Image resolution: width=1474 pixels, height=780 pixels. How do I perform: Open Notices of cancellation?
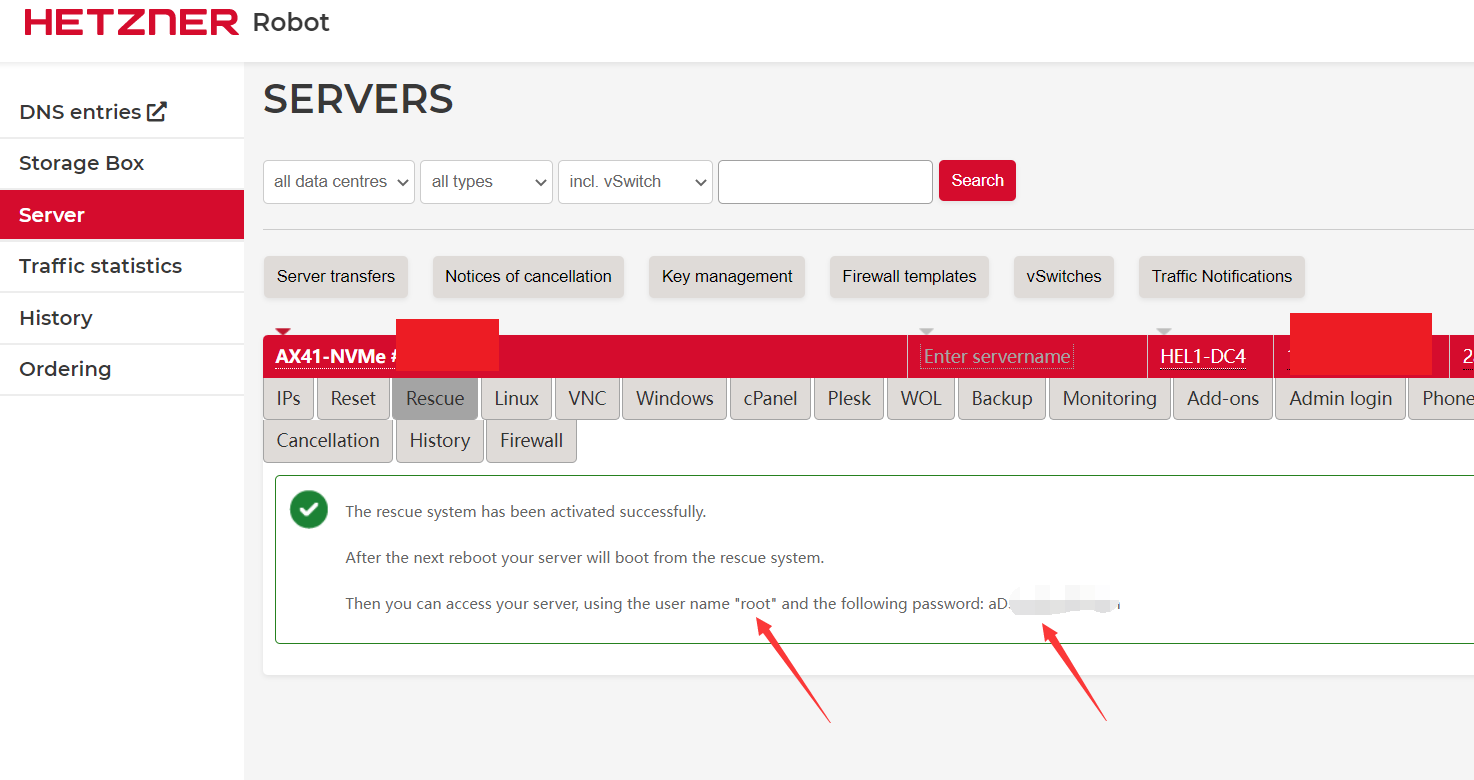click(528, 277)
